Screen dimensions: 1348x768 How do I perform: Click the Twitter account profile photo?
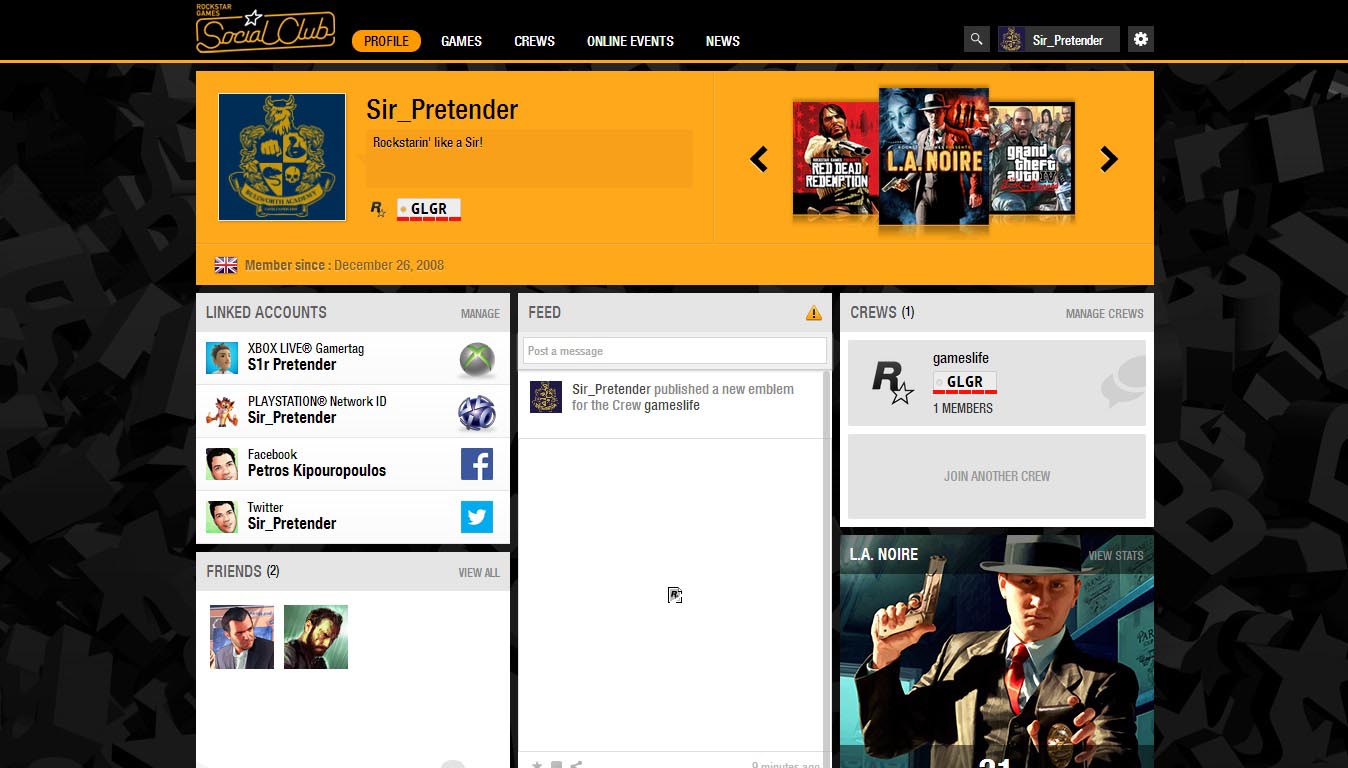coord(222,517)
